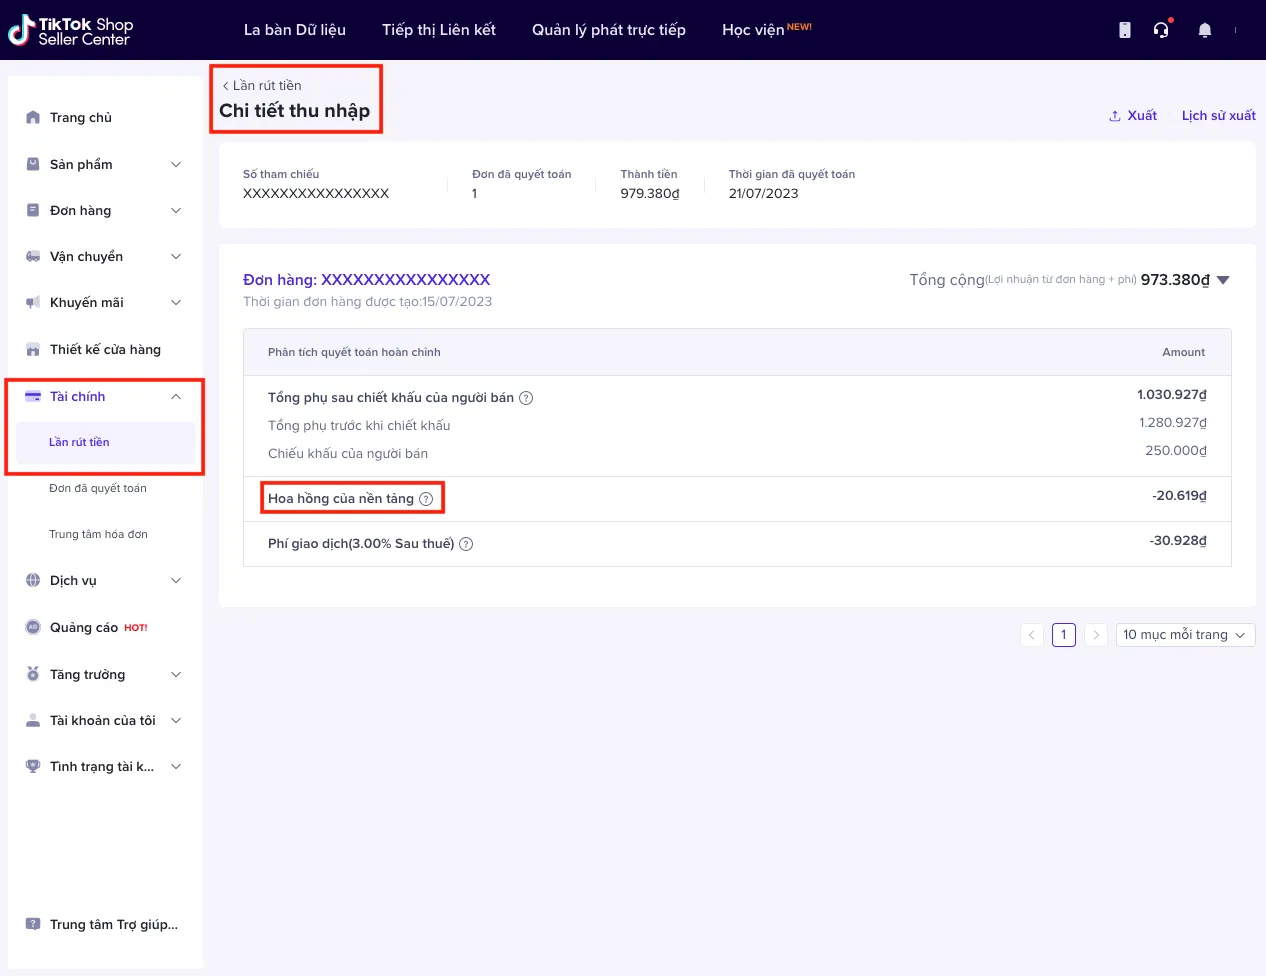Screen dimensions: 1266x976
Task: Go to next page arrow in pagination
Action: coord(1096,635)
